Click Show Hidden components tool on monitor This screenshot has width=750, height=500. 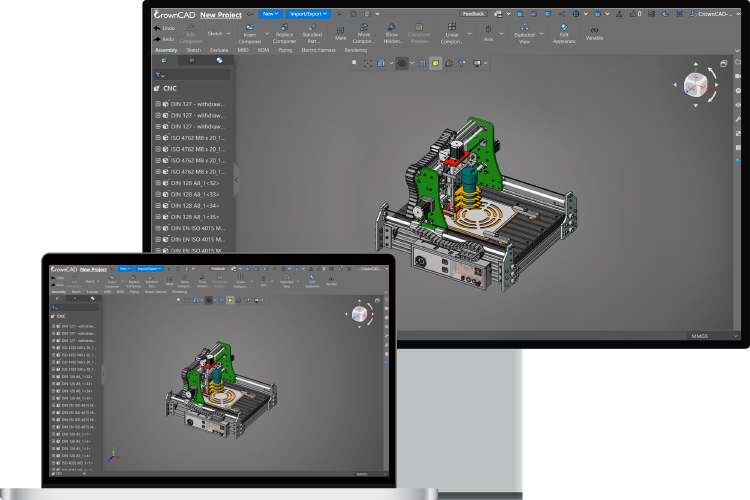click(392, 33)
